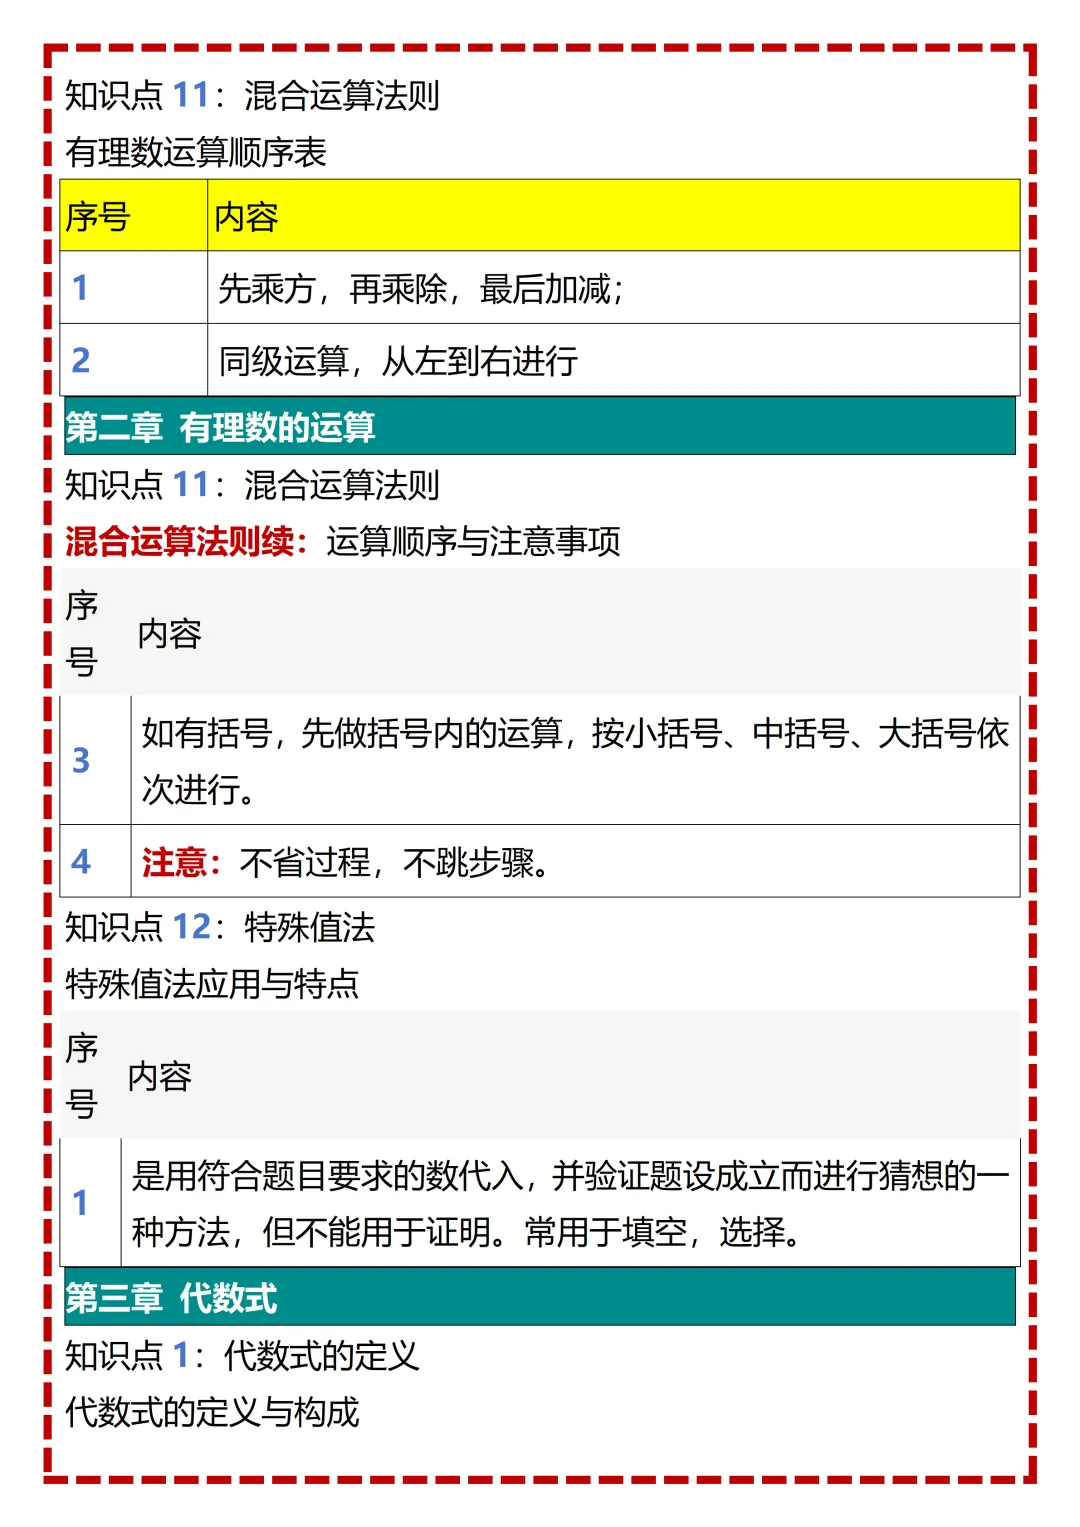Click '知识点 11：混合运算法则' below the 第二章 heading
The height and width of the screenshot is (1527, 1080).
252,485
